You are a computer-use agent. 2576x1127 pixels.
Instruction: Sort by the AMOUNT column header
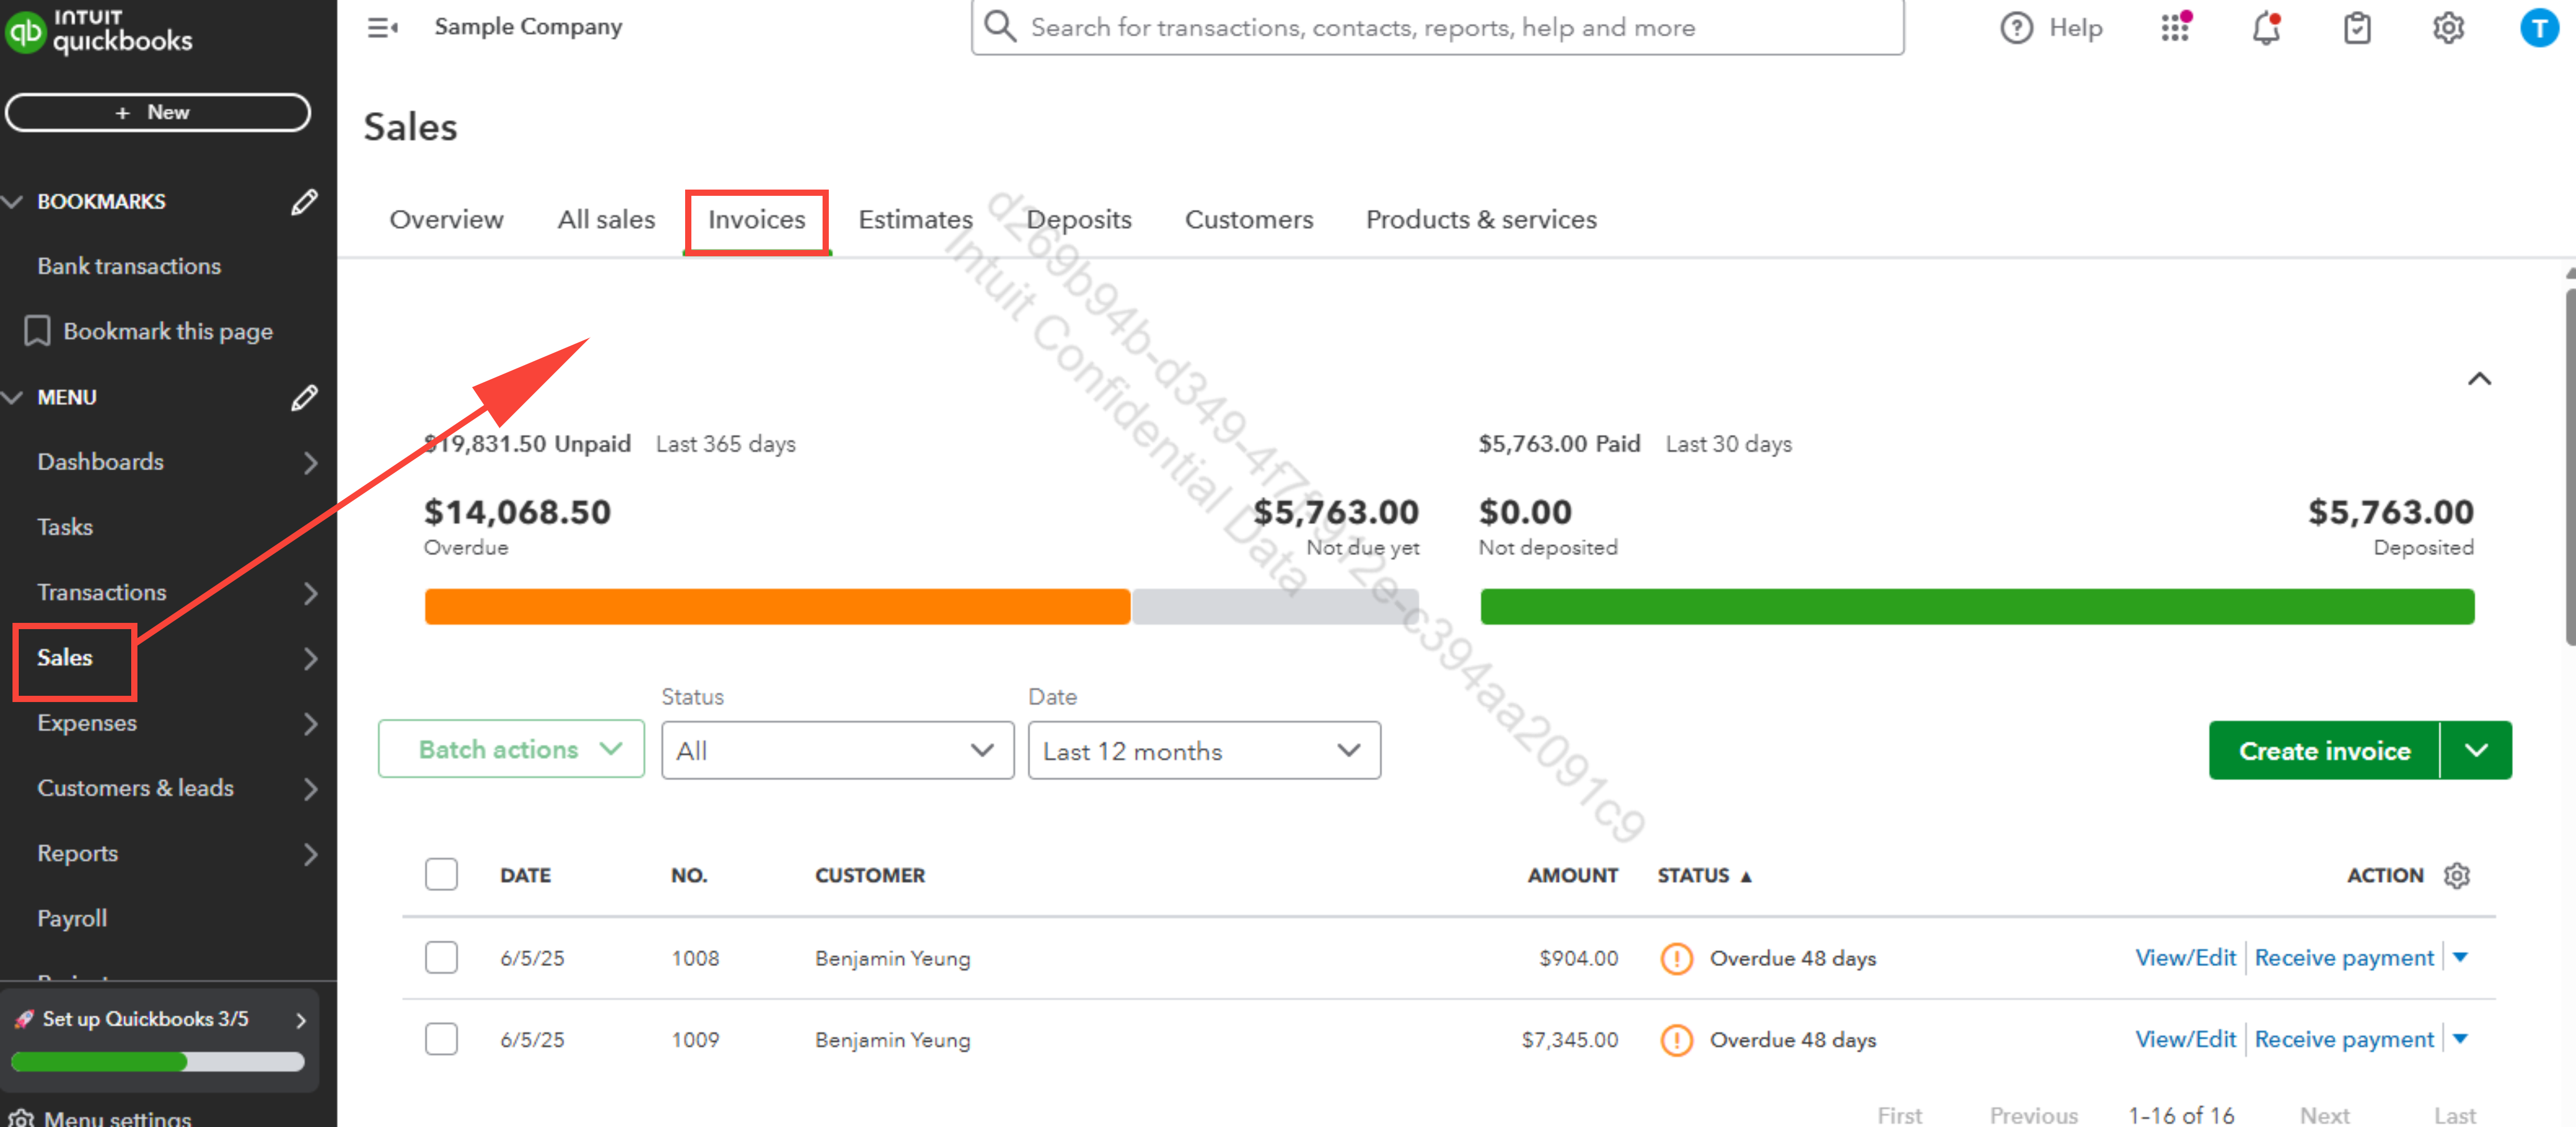(1572, 875)
